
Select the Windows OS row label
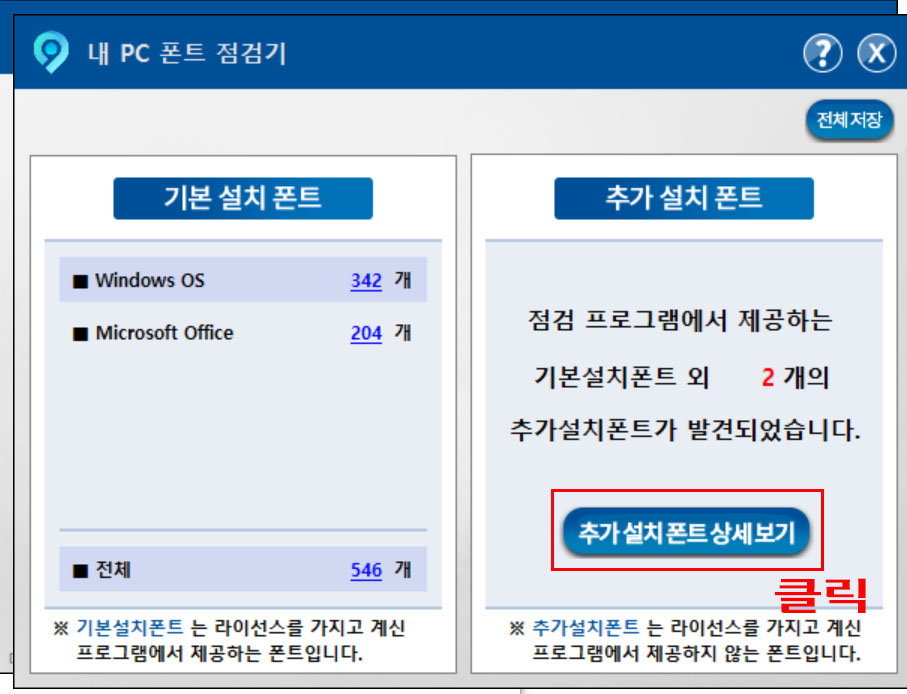coord(150,280)
